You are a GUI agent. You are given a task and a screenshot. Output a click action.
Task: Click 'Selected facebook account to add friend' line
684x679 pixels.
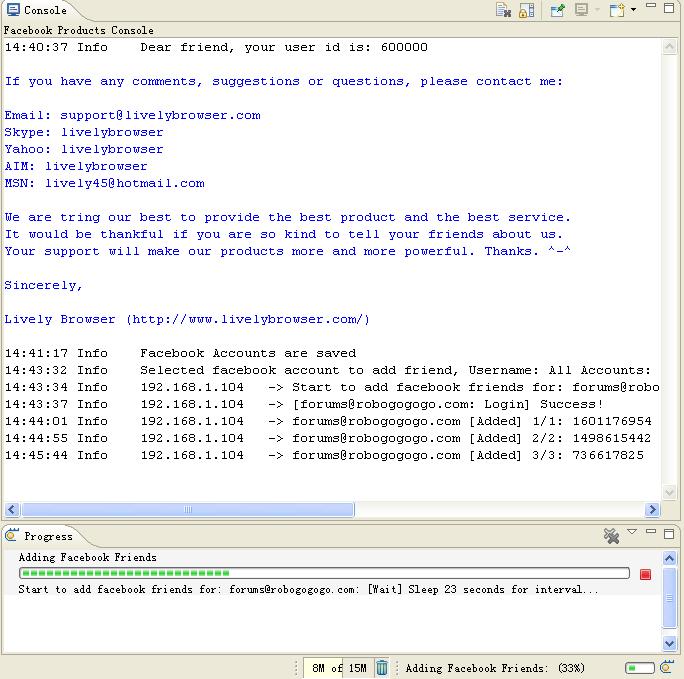[x=328, y=370]
